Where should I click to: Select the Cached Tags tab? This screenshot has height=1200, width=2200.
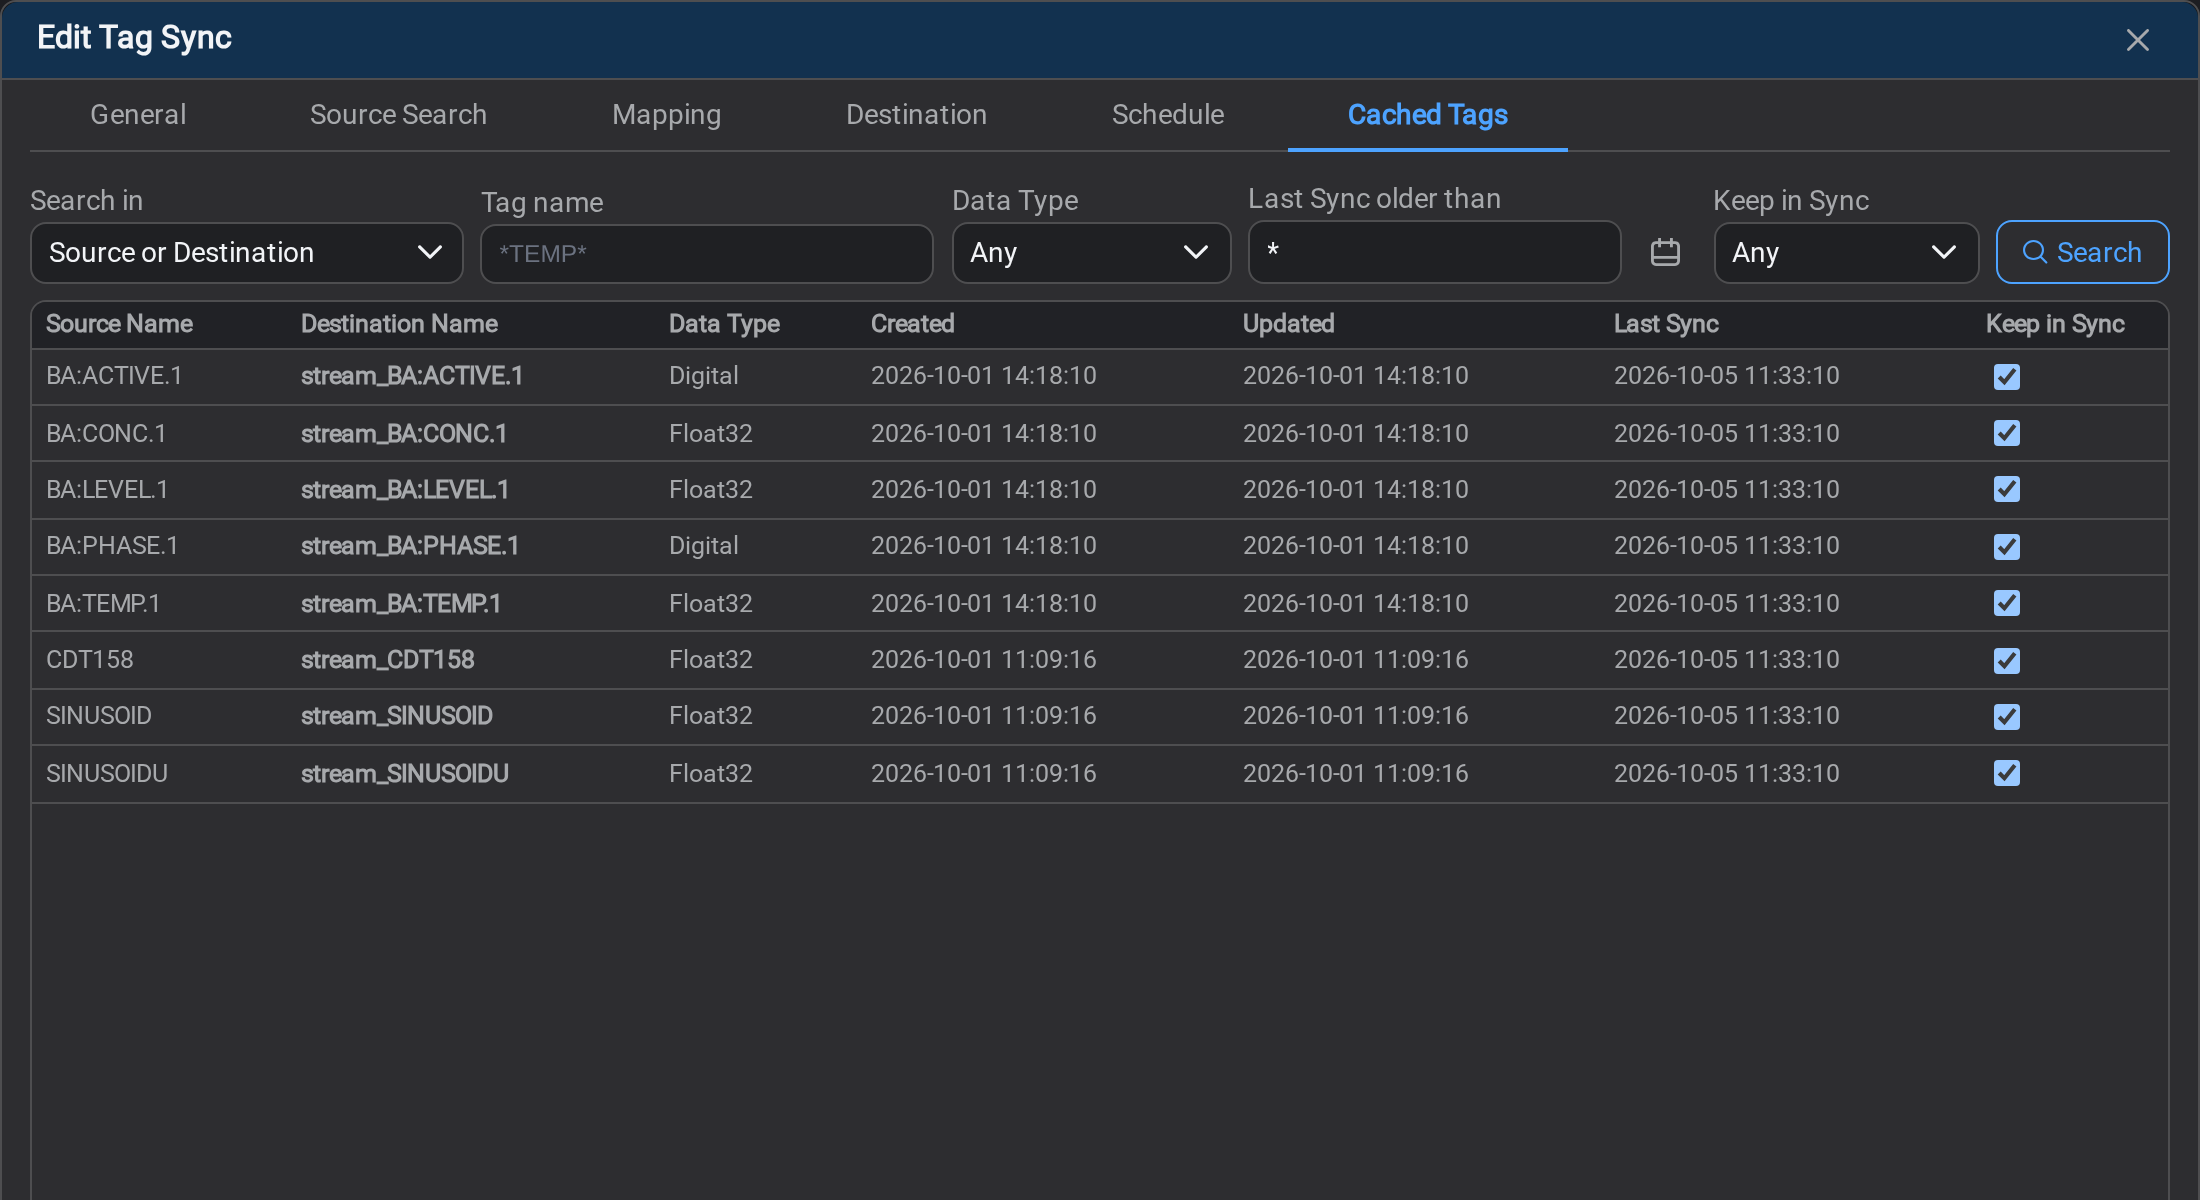point(1427,115)
